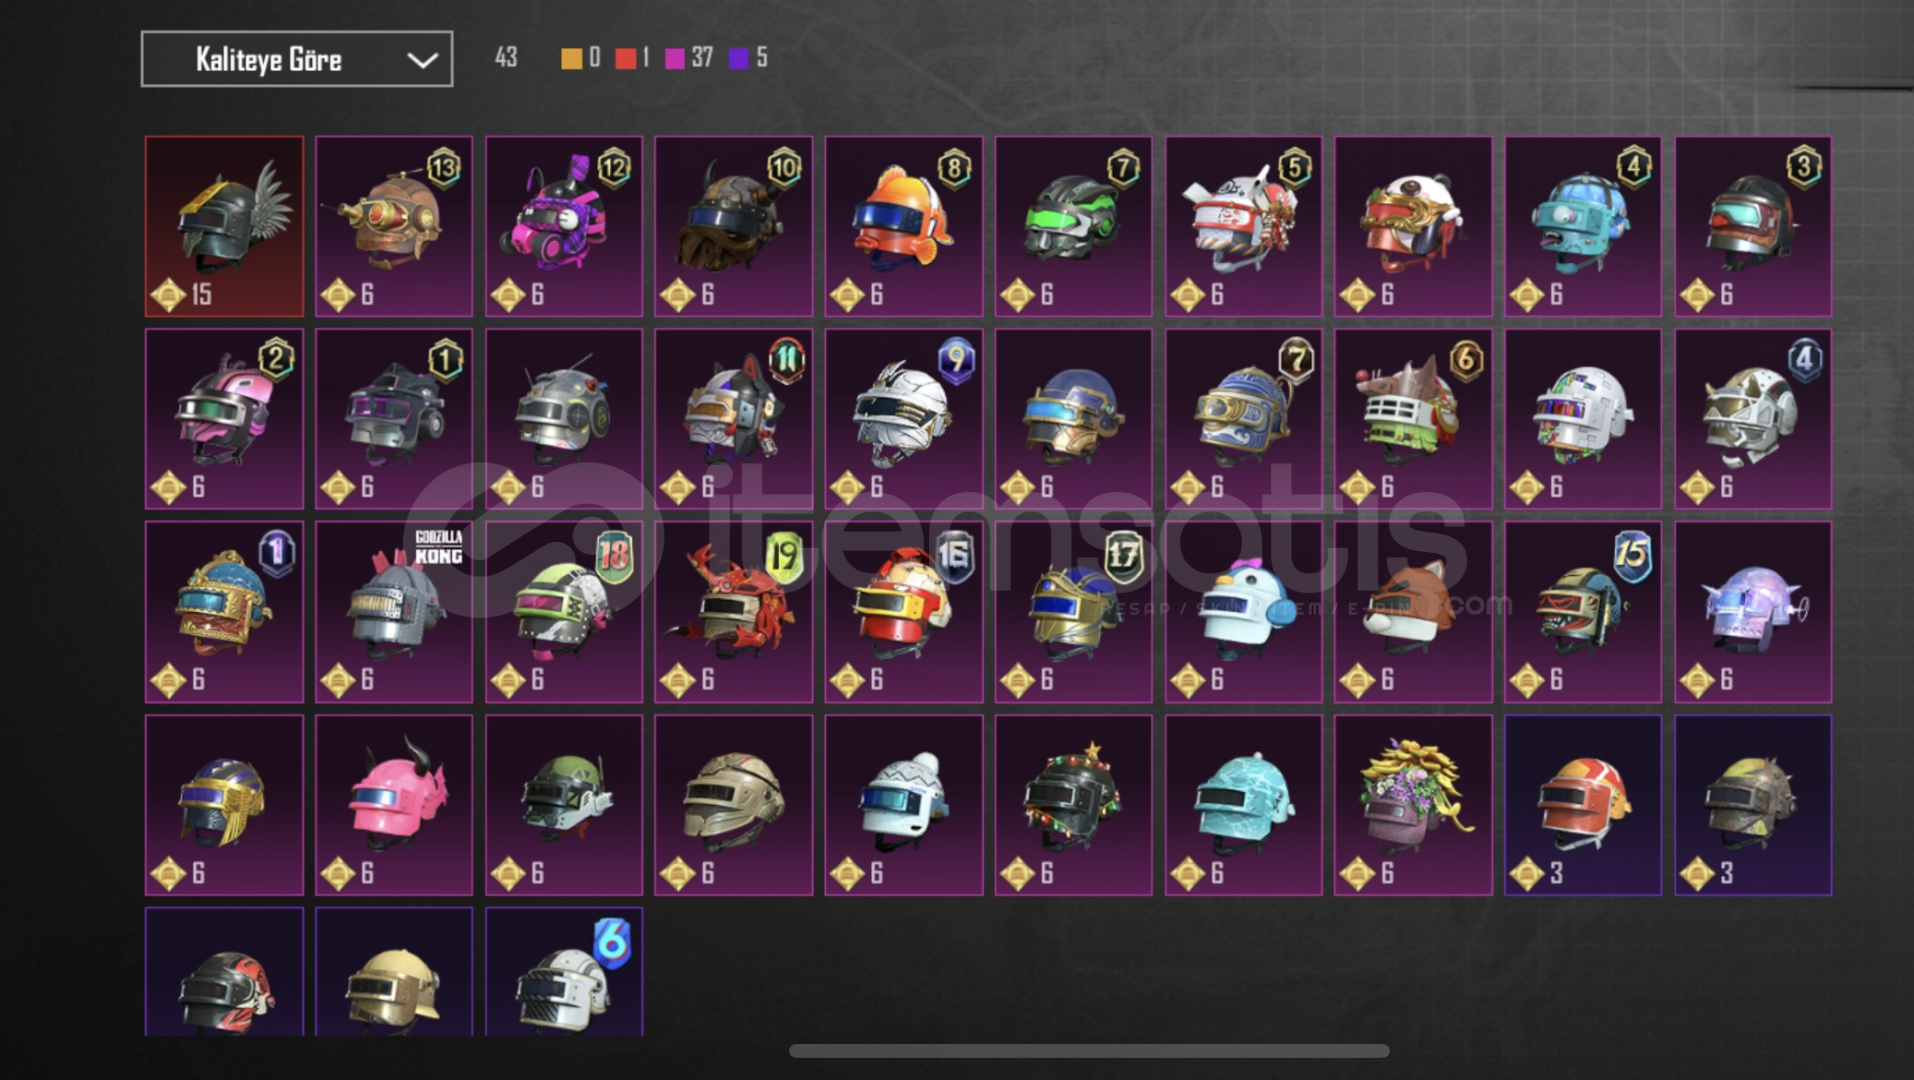This screenshot has width=1914, height=1080.
Task: Choose the steampunk goggles helmet numbered 13
Action: (x=394, y=227)
